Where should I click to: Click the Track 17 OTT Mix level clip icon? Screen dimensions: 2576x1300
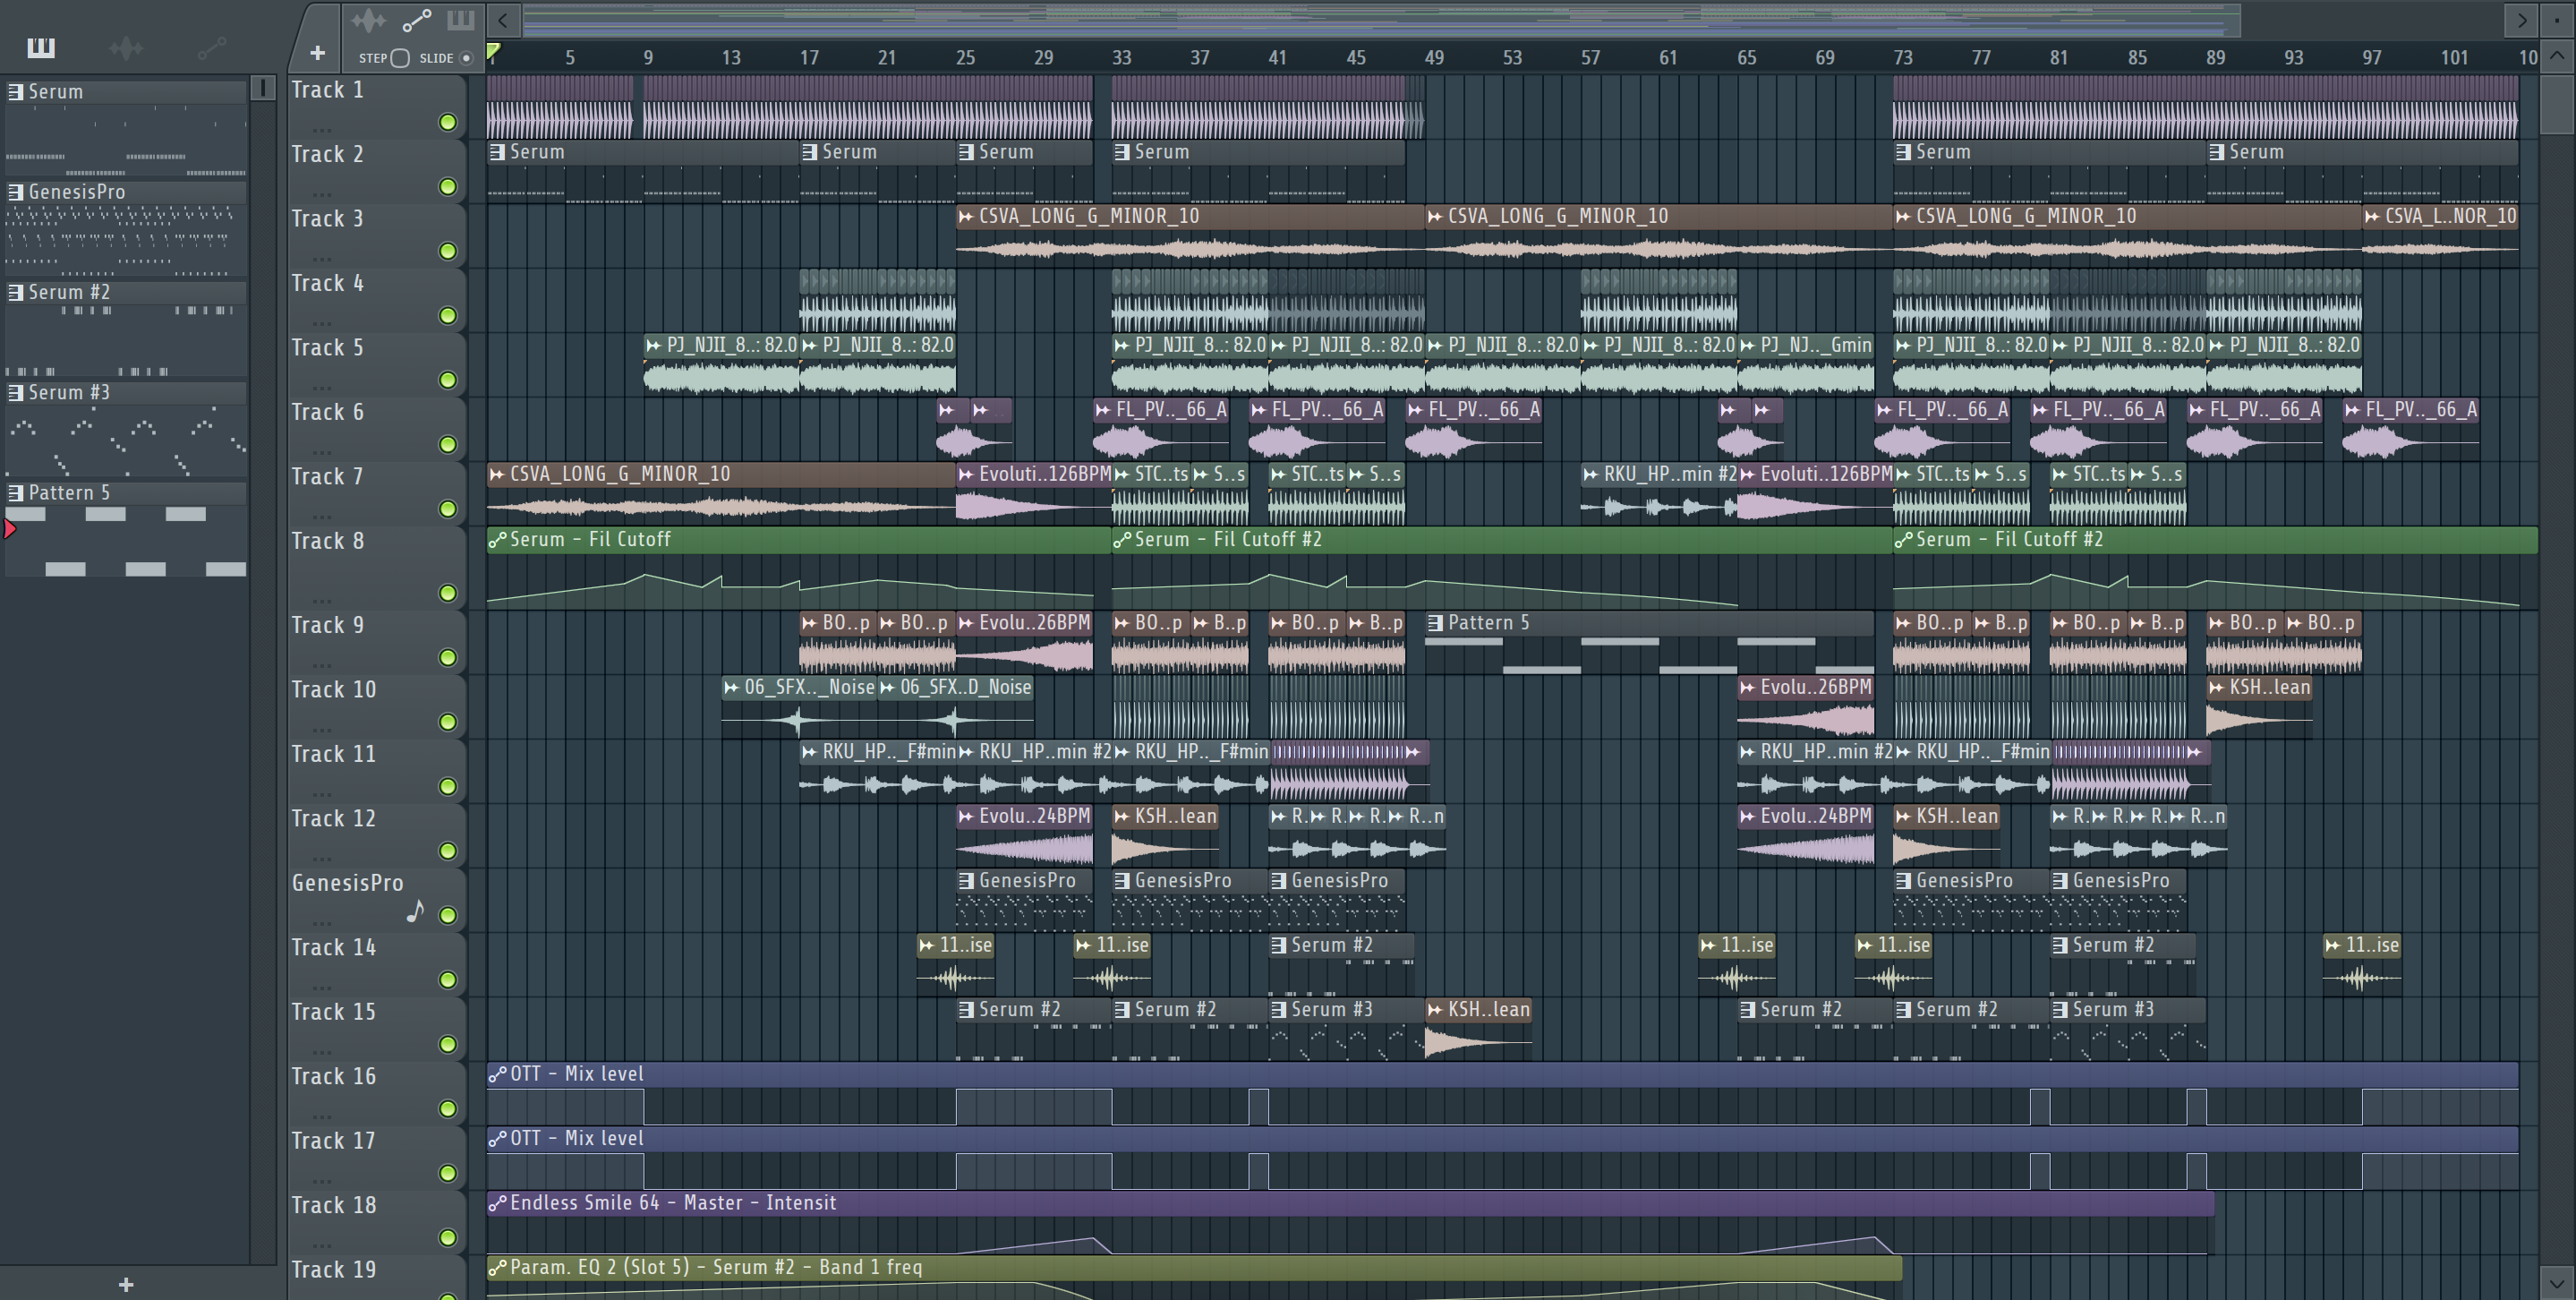pos(497,1138)
